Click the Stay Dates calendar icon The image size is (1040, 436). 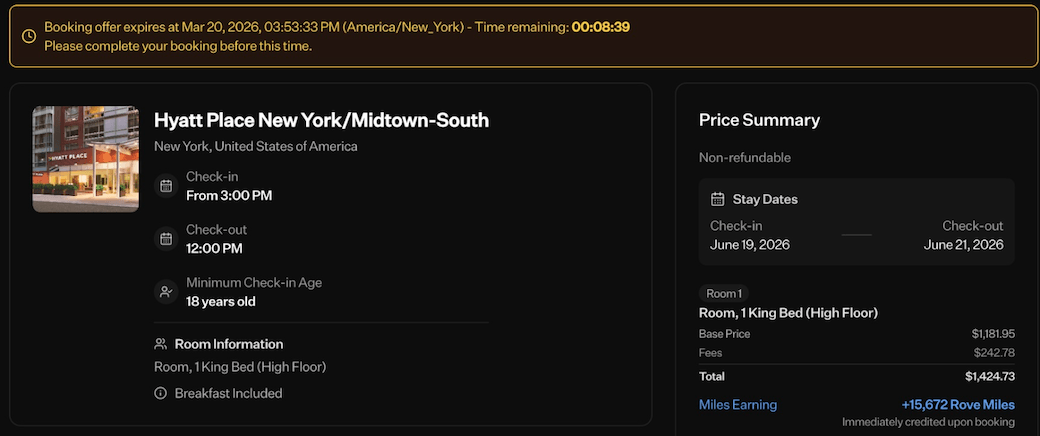pyautogui.click(x=718, y=199)
